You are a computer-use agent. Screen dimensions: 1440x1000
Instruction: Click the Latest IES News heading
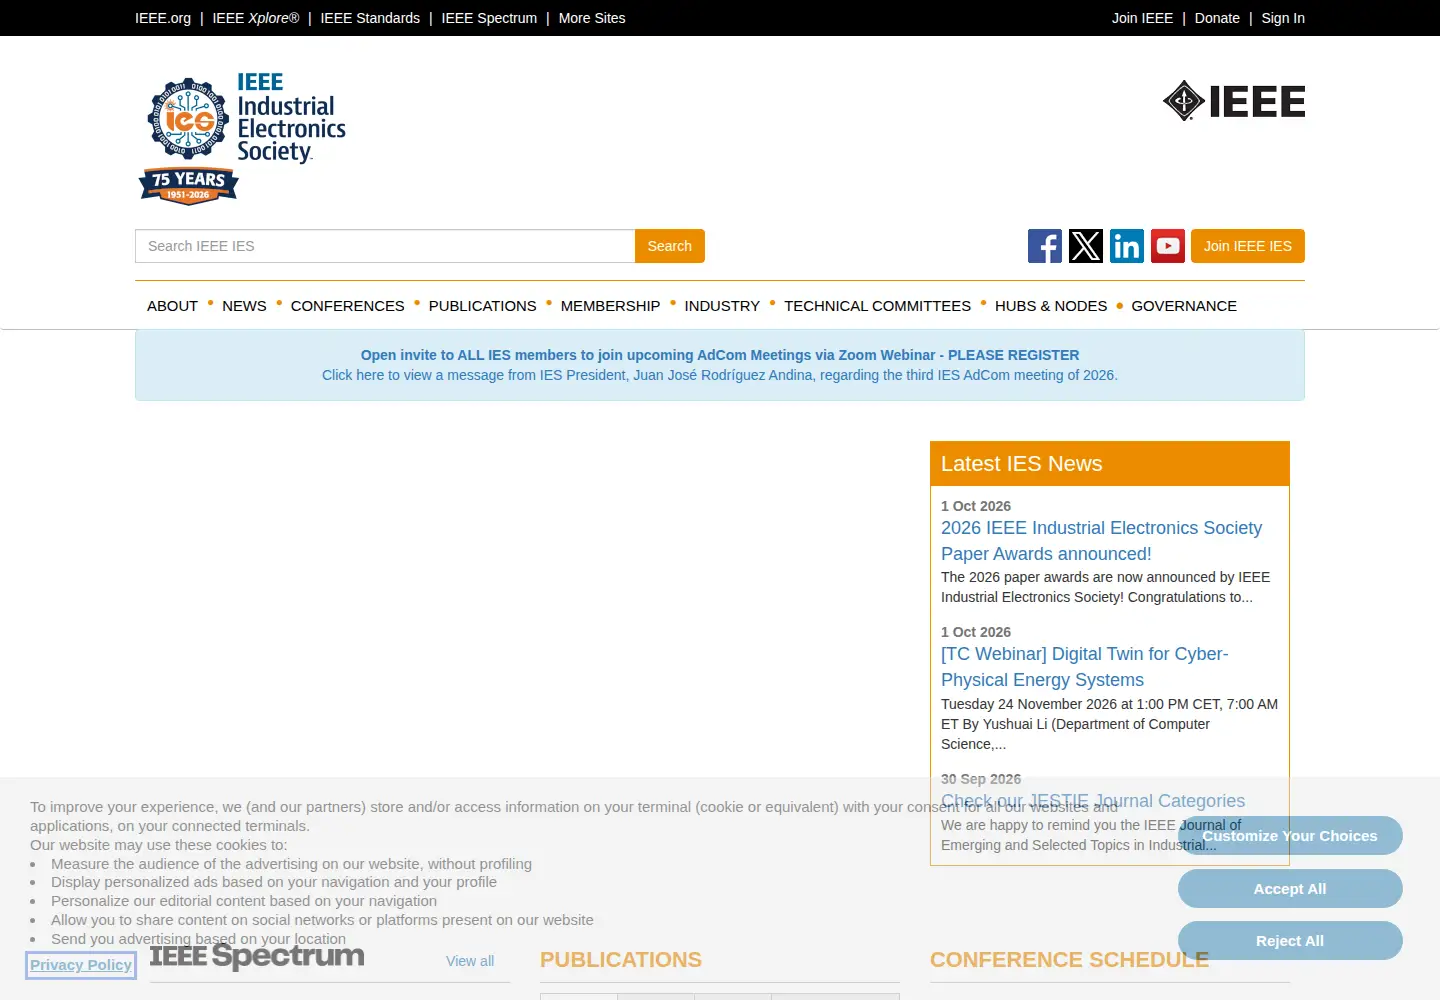click(x=1021, y=464)
